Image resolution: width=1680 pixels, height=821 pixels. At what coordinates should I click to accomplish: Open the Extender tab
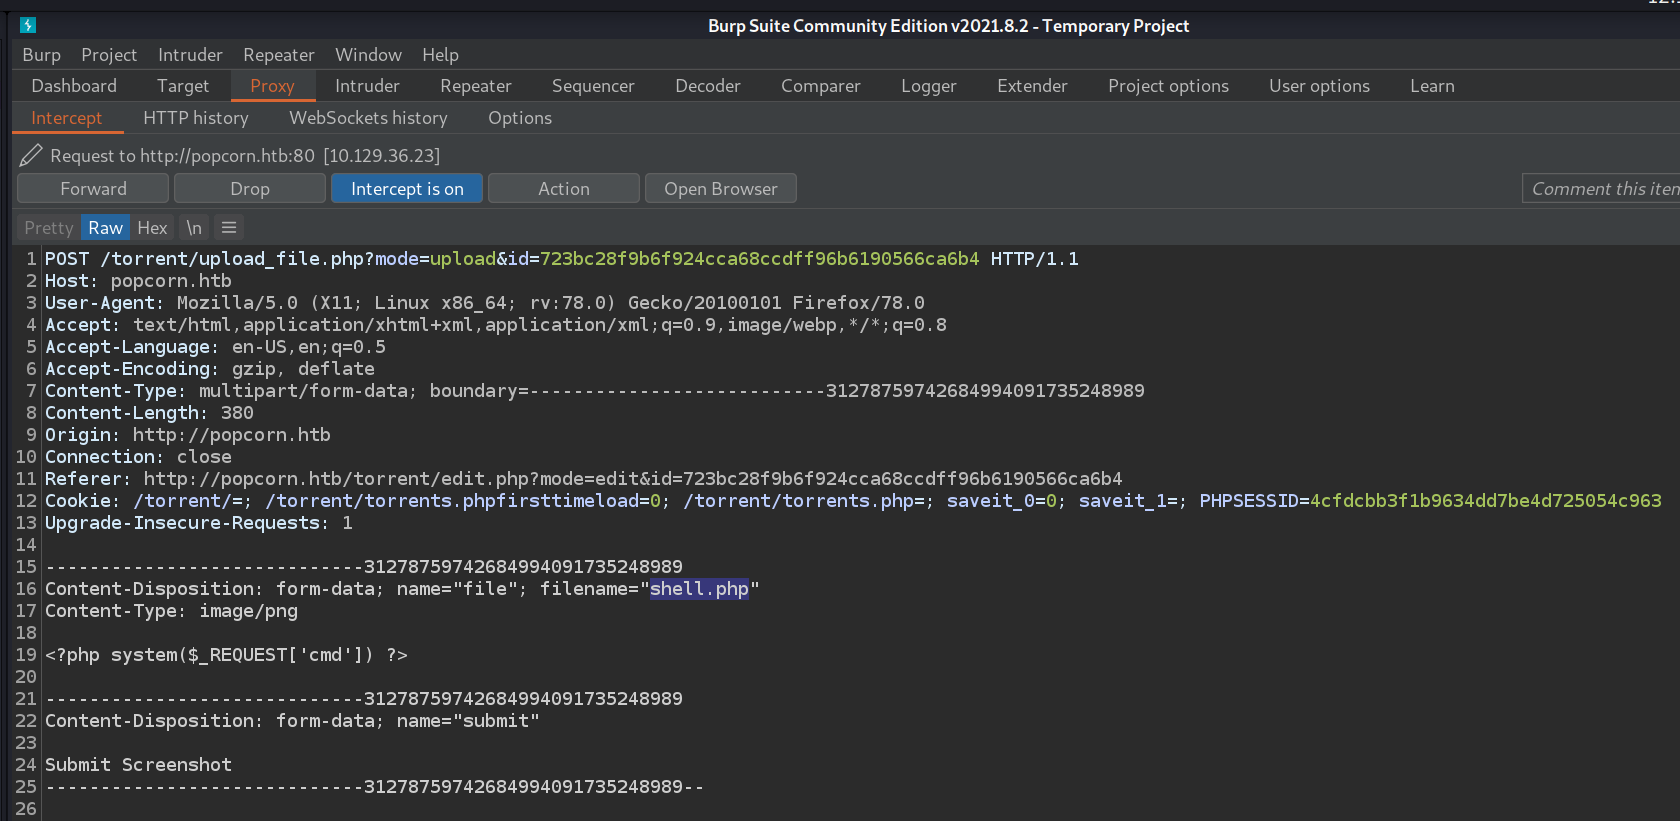pos(1032,86)
